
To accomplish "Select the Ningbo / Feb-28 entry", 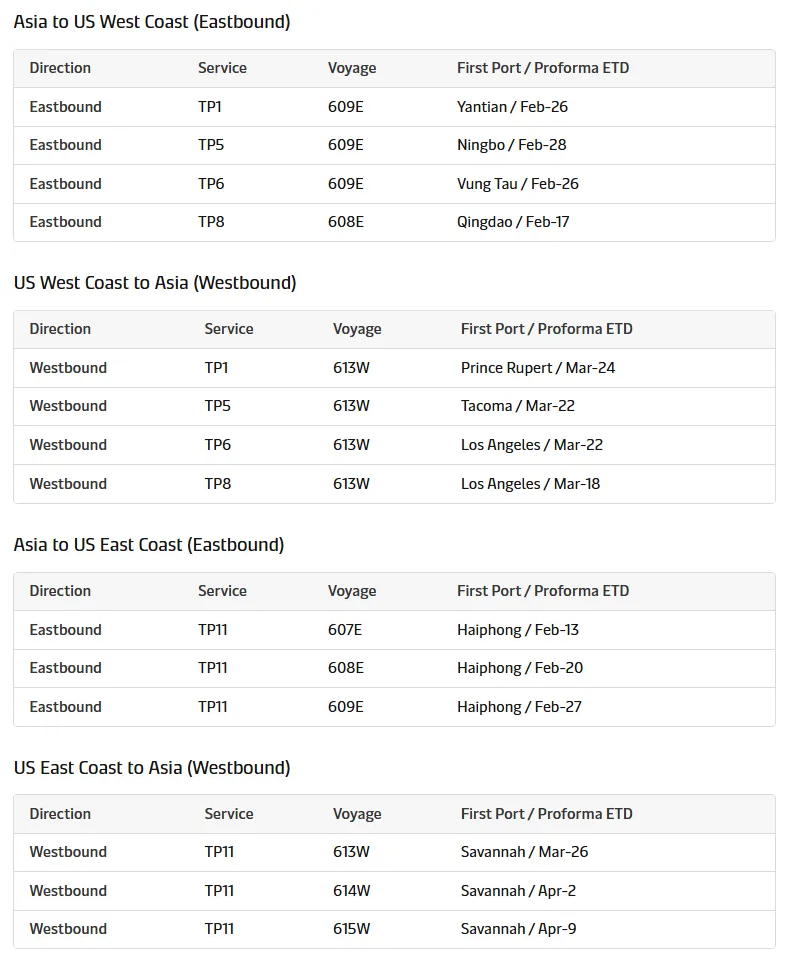I will [511, 145].
